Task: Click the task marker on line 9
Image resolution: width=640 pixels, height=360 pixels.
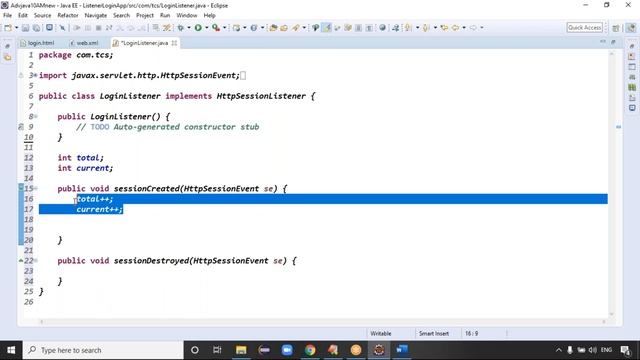Action: click(21, 127)
